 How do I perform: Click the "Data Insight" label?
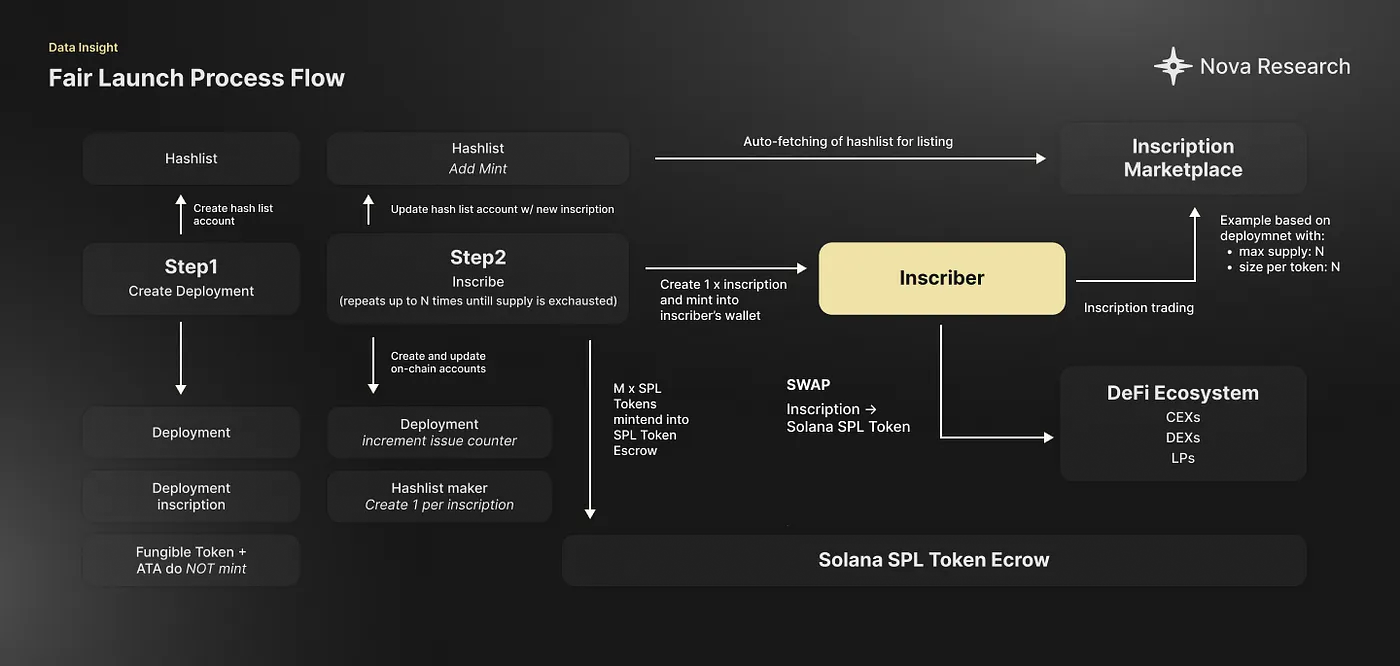(83, 48)
